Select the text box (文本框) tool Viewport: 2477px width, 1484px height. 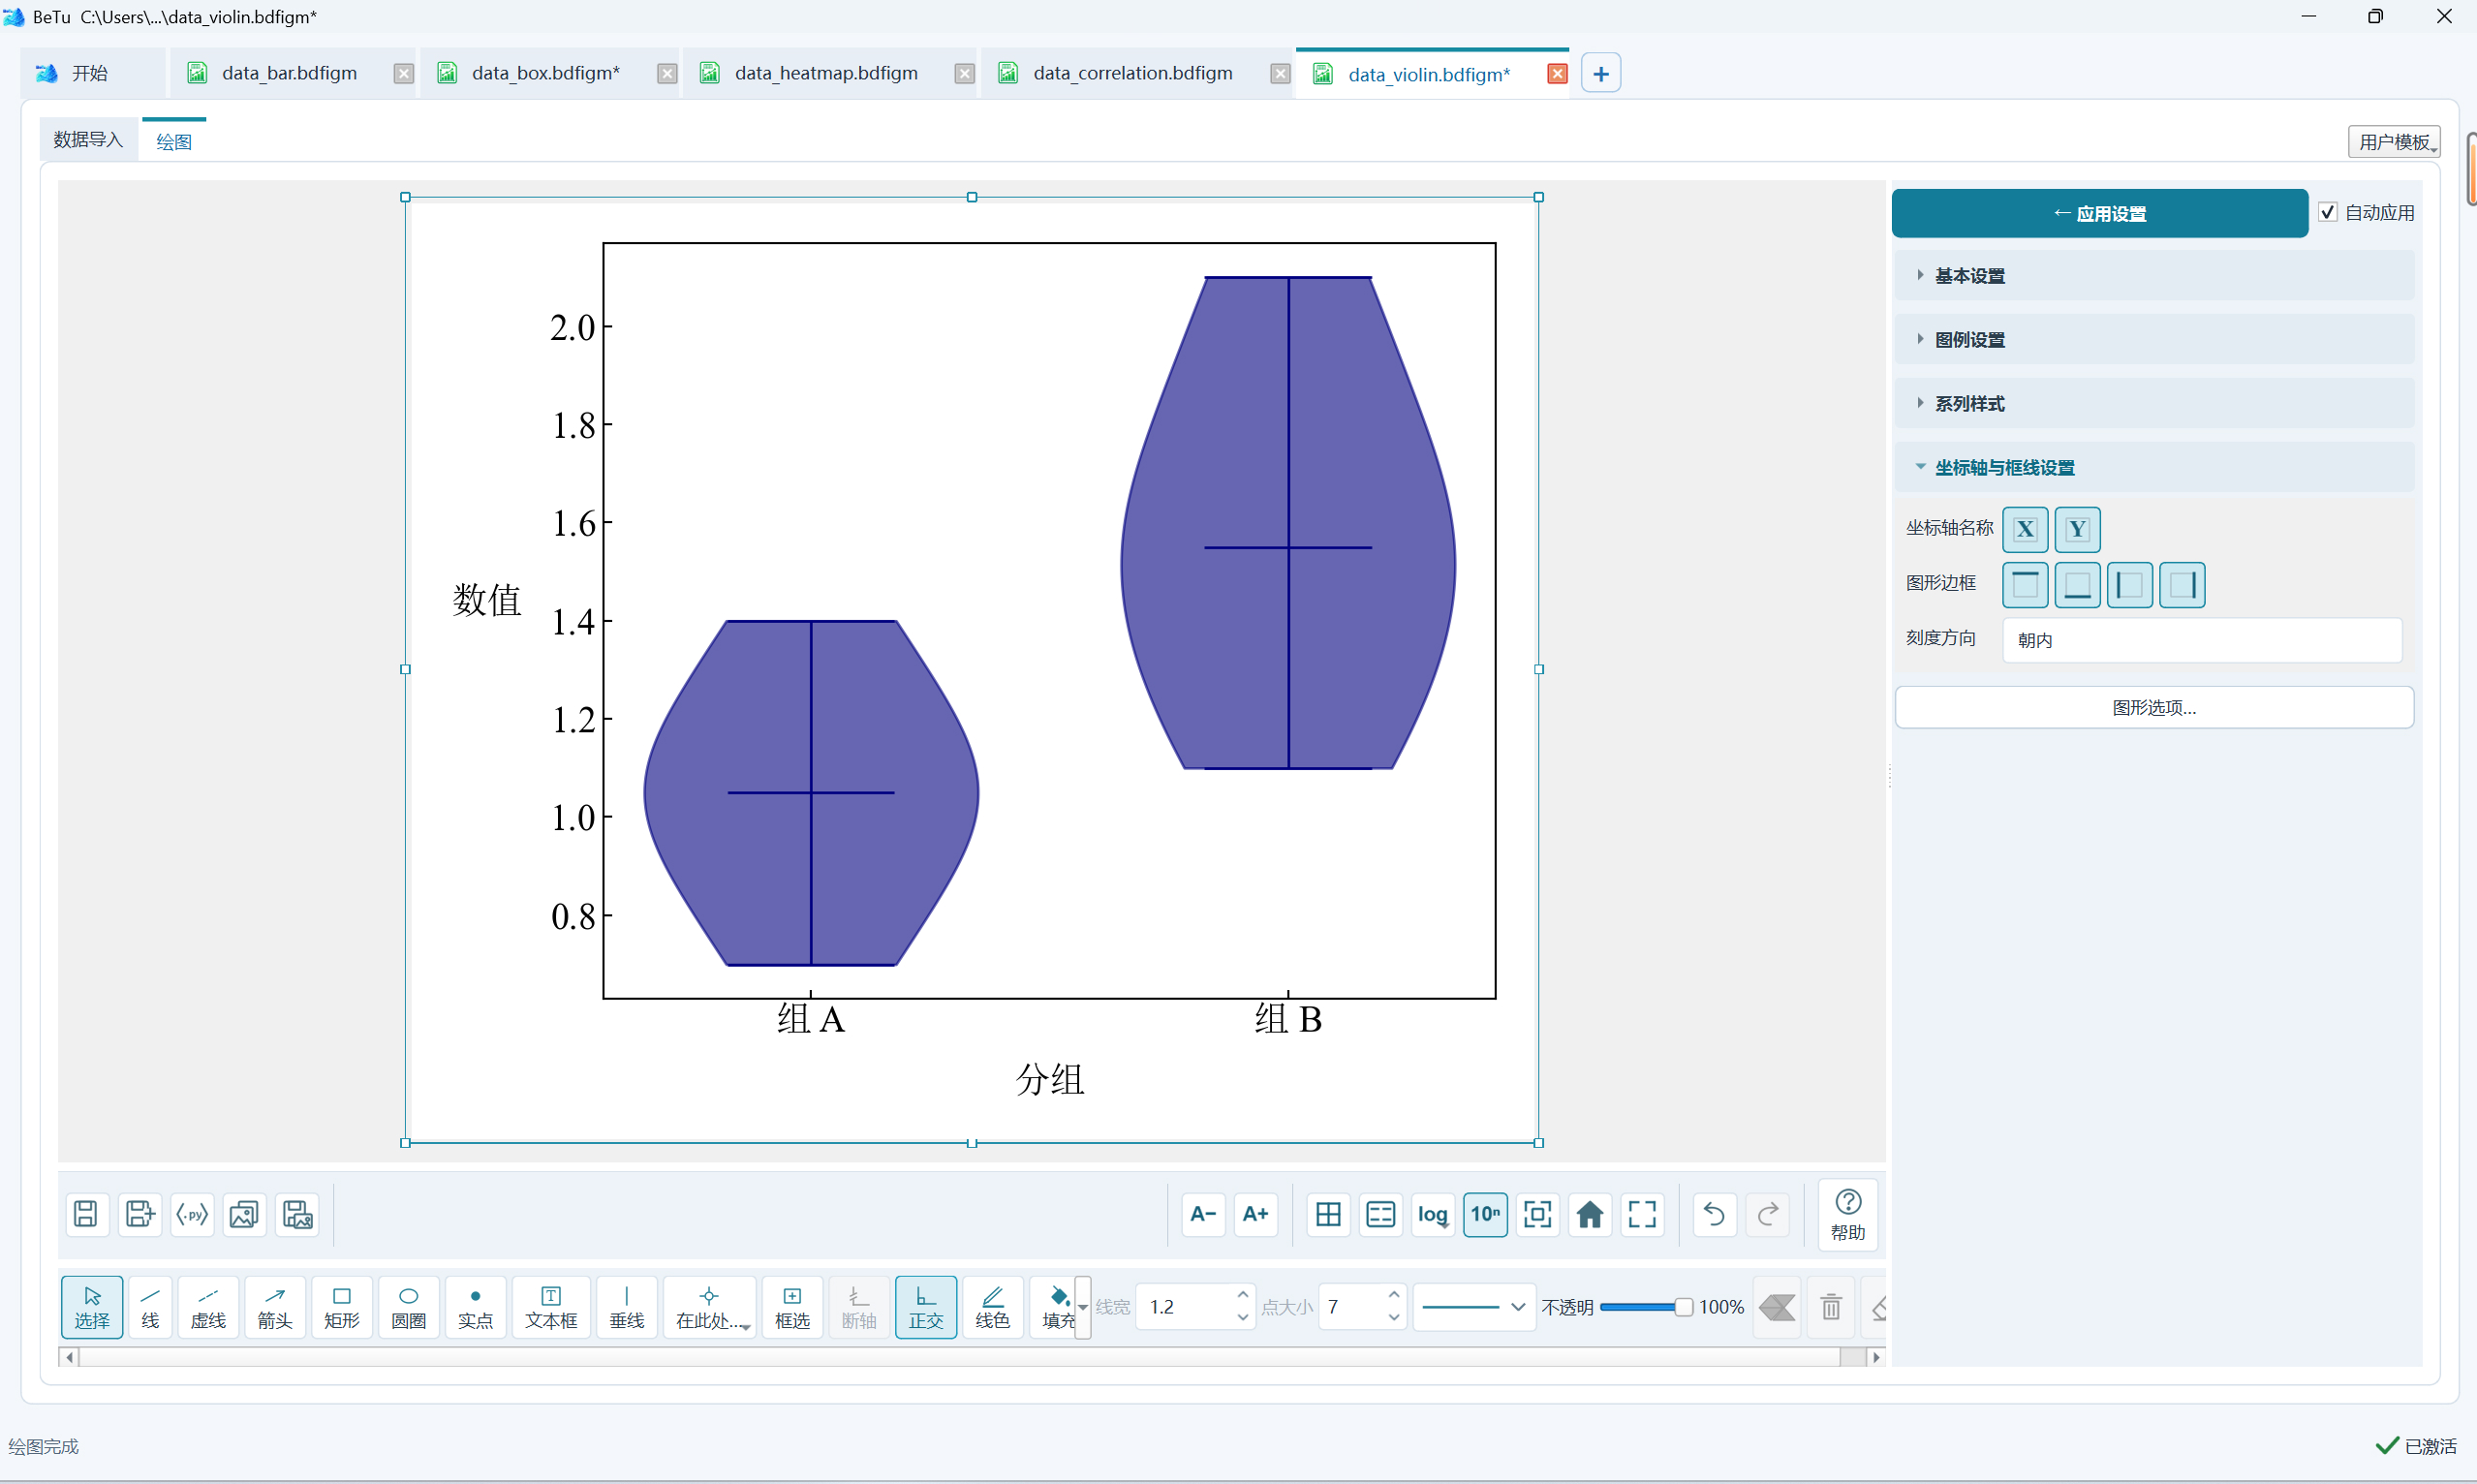click(x=551, y=1306)
